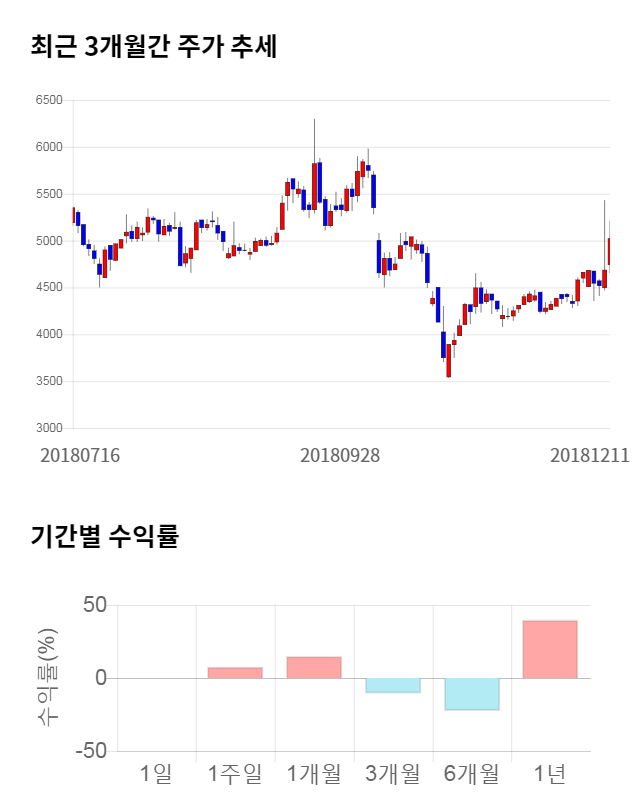Click the 1년 x-axis label
The image size is (640, 810).
coord(550,774)
